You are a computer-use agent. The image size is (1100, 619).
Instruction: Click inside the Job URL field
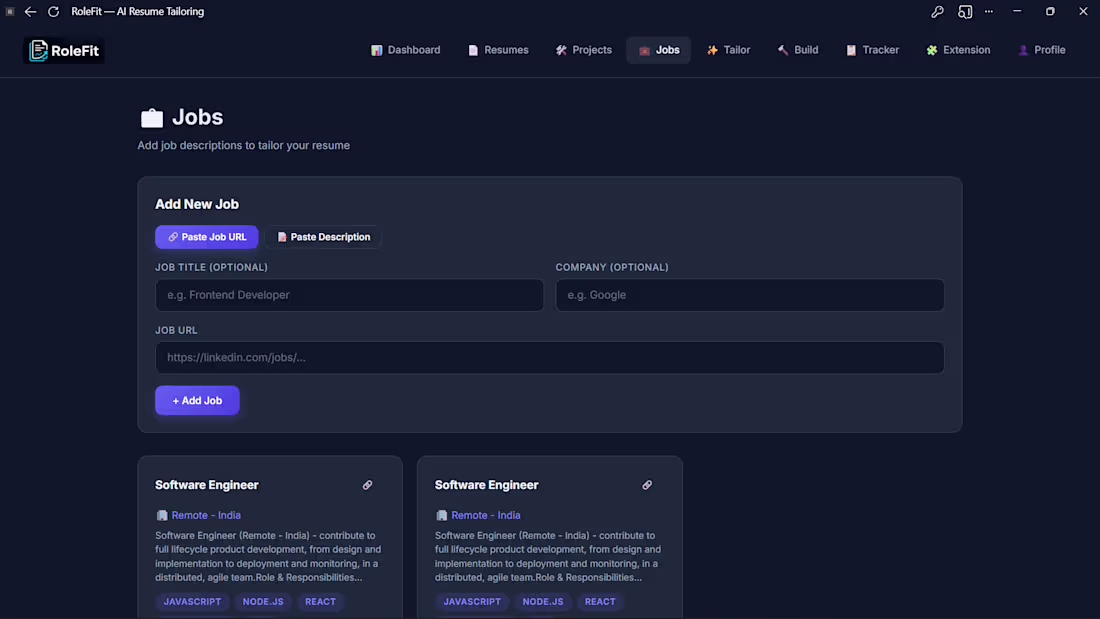(549, 357)
